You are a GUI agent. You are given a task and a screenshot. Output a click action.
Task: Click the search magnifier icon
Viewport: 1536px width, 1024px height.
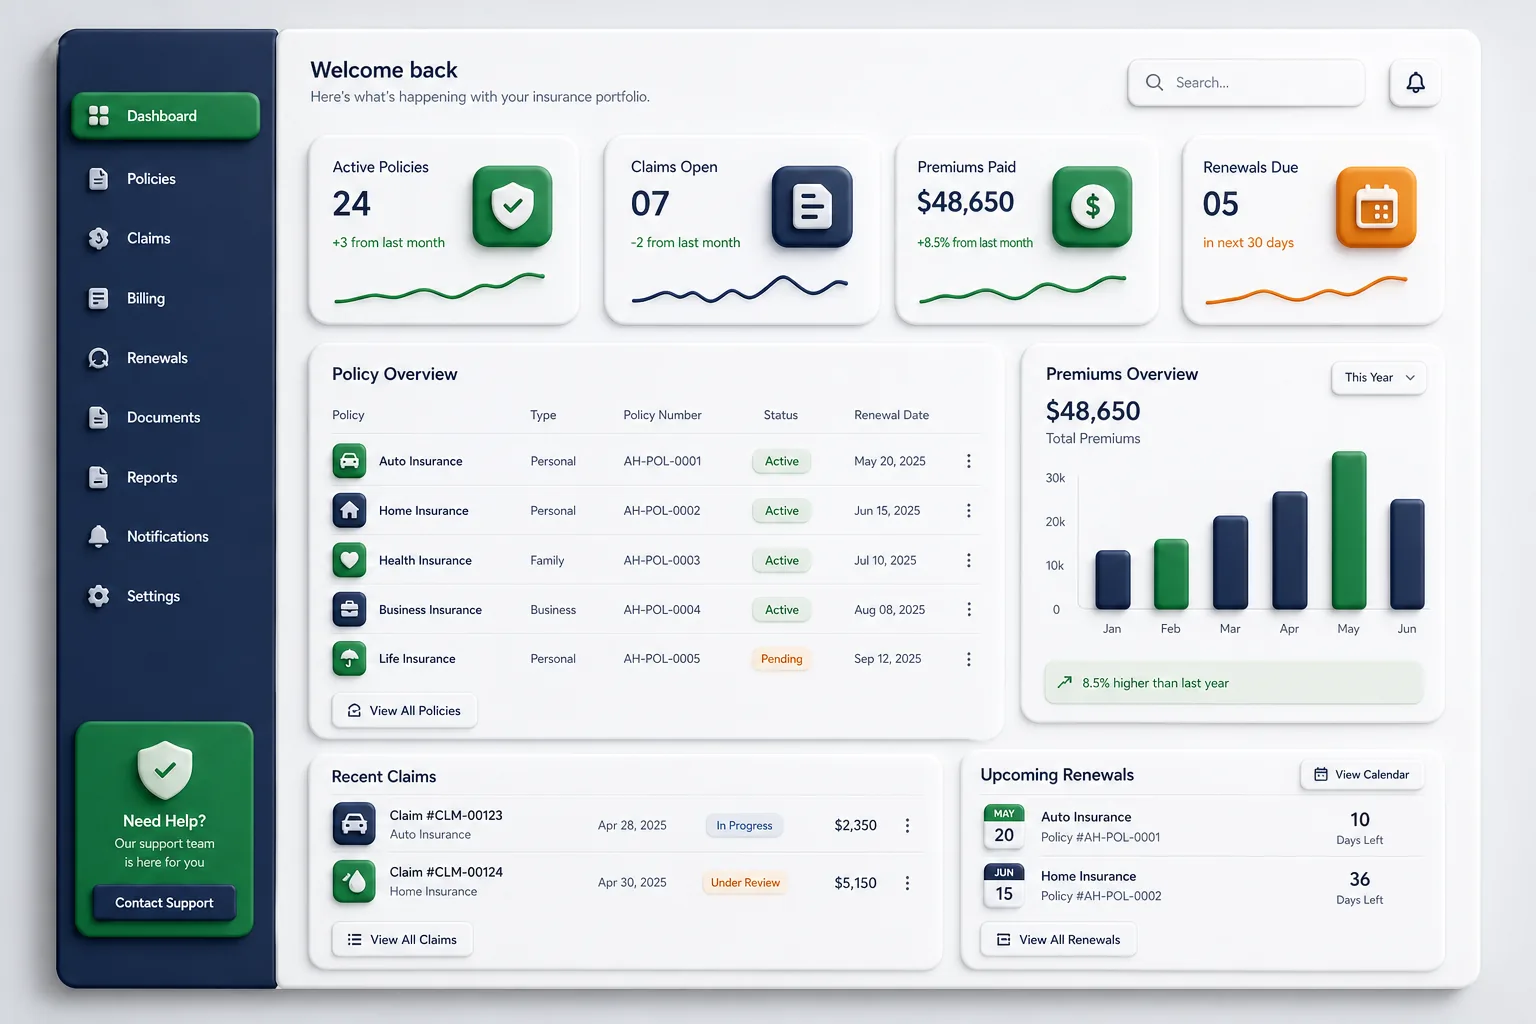pos(1154,83)
